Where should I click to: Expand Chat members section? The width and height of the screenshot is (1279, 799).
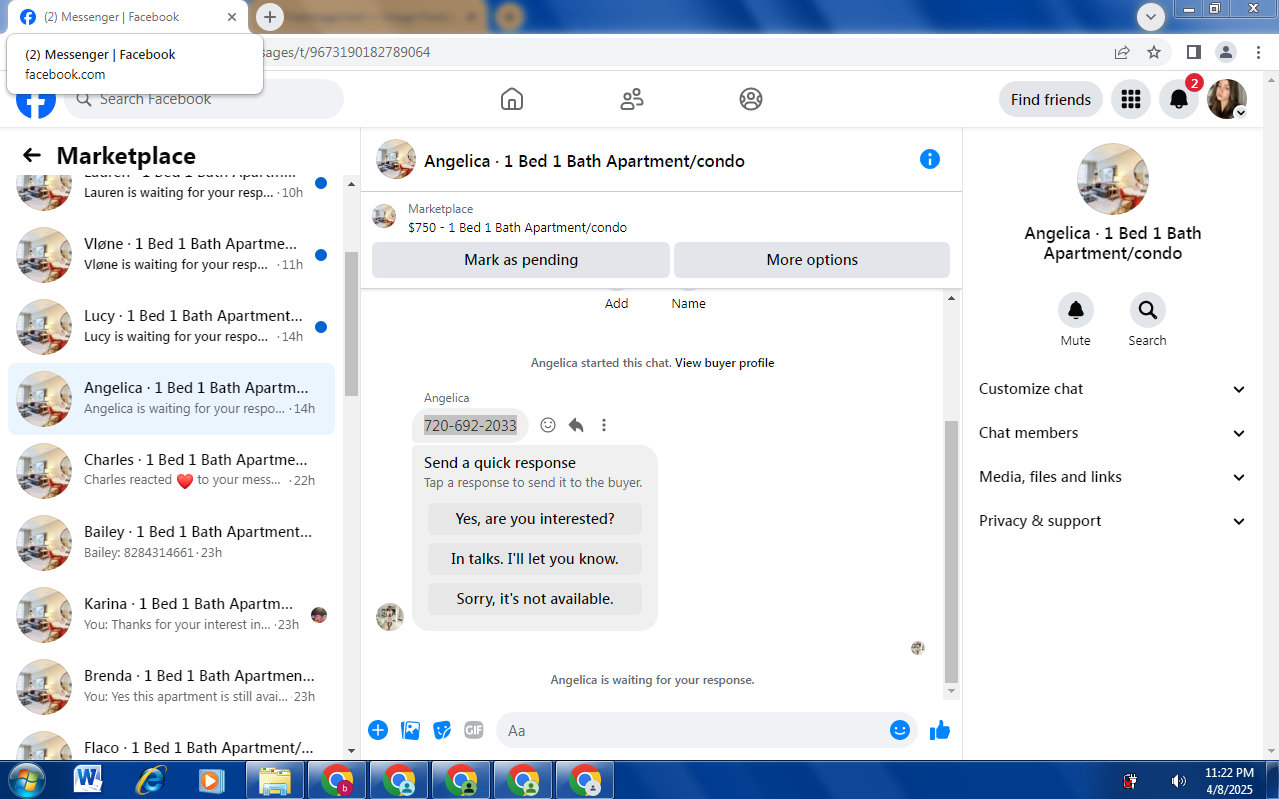coord(1113,433)
